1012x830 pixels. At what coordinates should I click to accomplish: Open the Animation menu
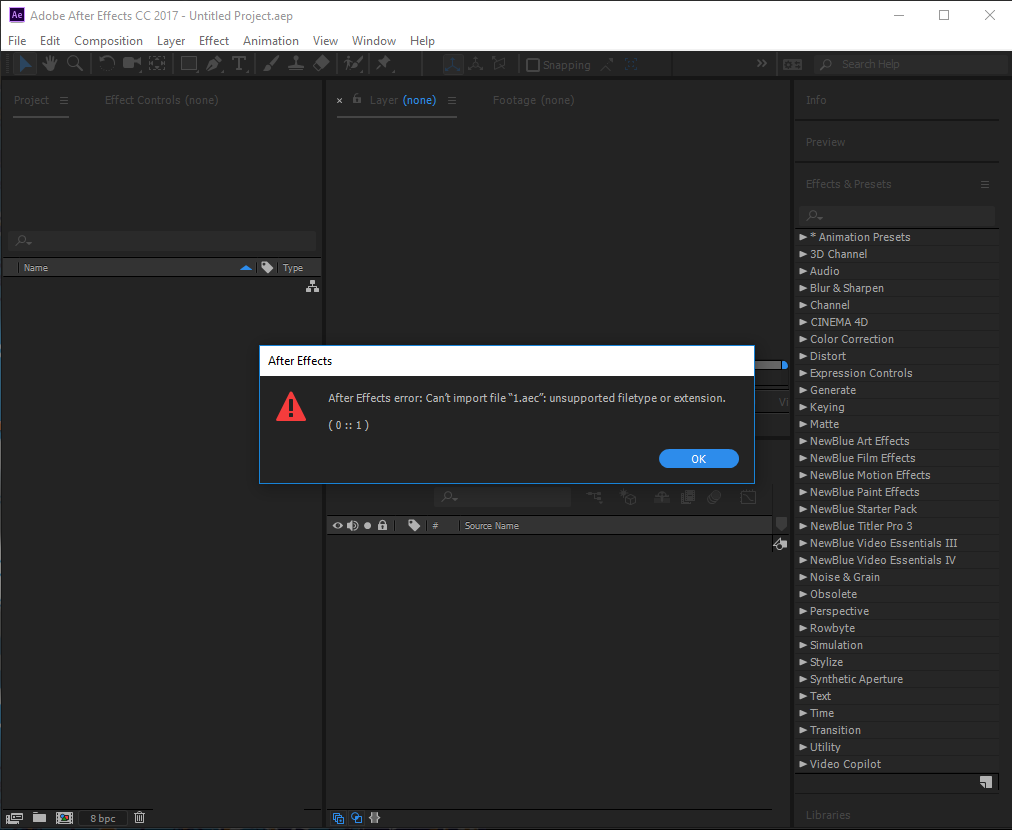tap(270, 41)
